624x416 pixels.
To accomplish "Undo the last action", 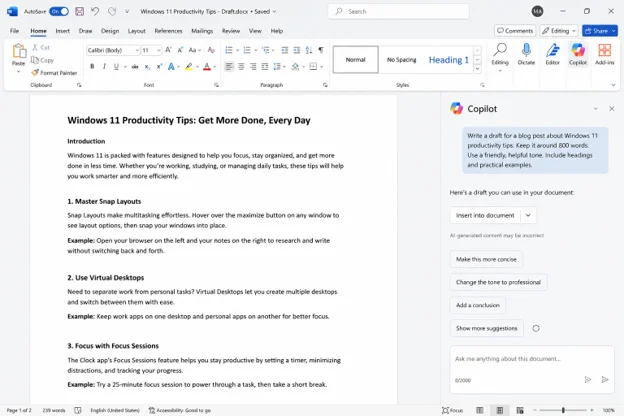I will [95, 12].
